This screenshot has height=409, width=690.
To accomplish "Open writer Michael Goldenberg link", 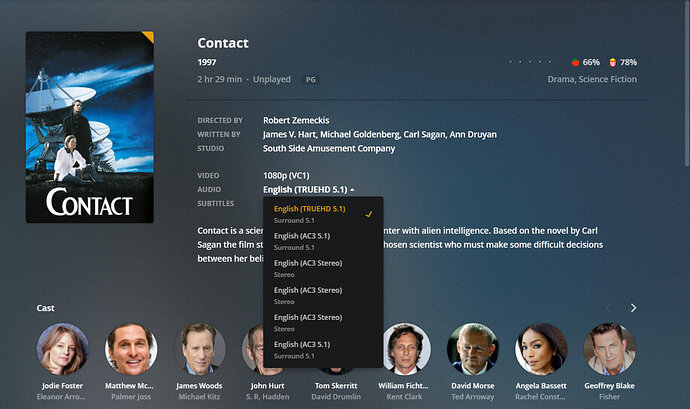I will coord(360,134).
